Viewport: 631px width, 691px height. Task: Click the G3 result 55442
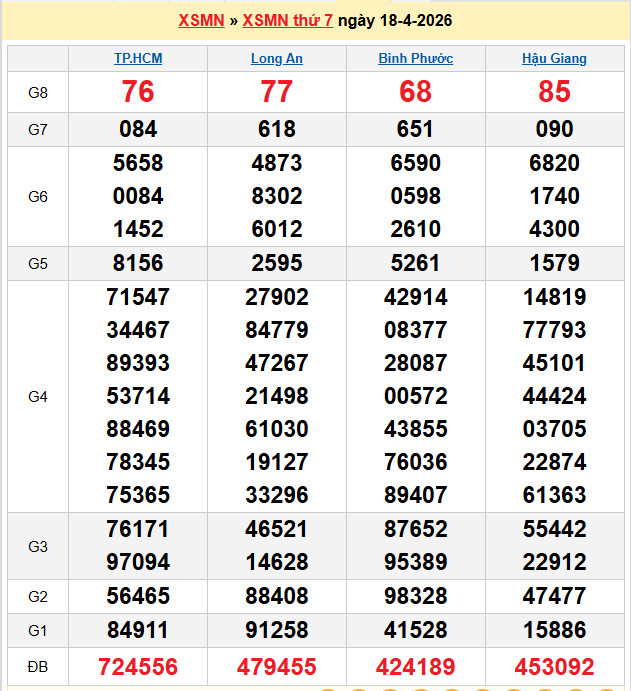point(554,530)
